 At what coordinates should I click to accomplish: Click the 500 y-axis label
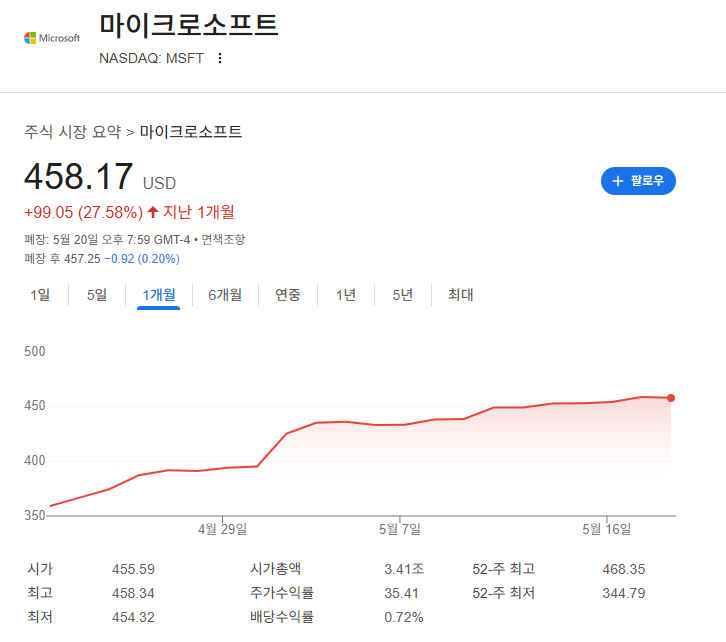tap(35, 351)
